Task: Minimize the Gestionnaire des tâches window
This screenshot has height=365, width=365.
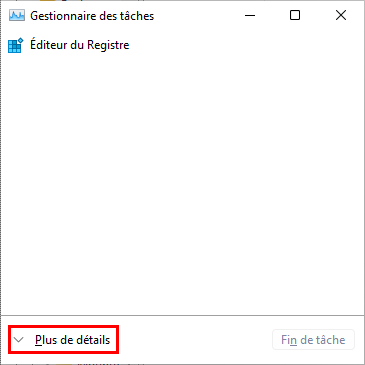Action: pos(250,15)
